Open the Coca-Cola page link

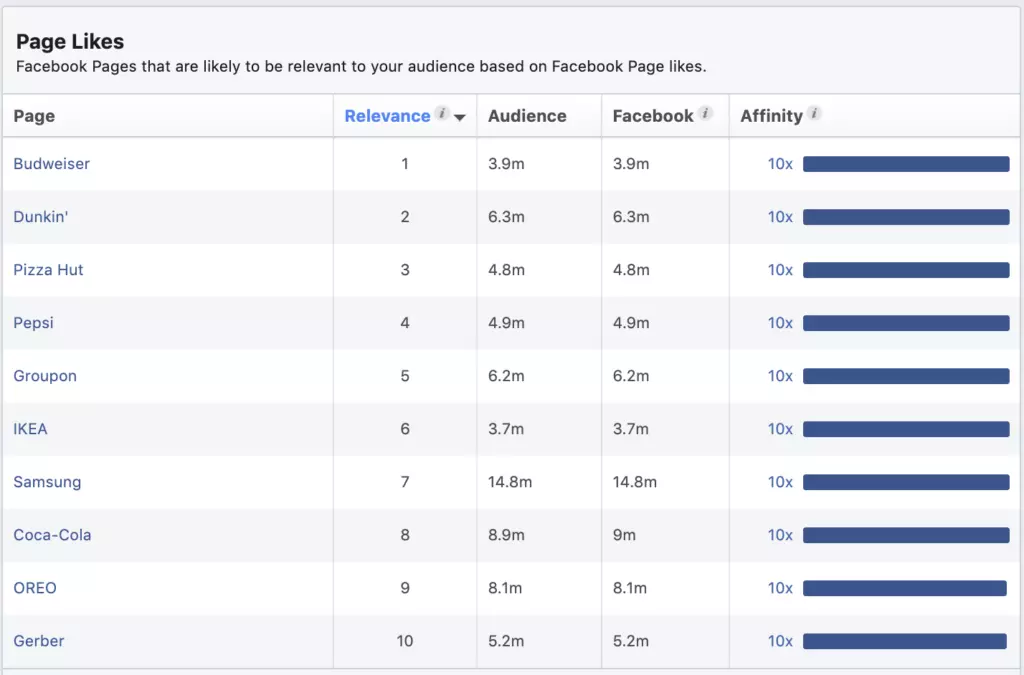tap(52, 535)
